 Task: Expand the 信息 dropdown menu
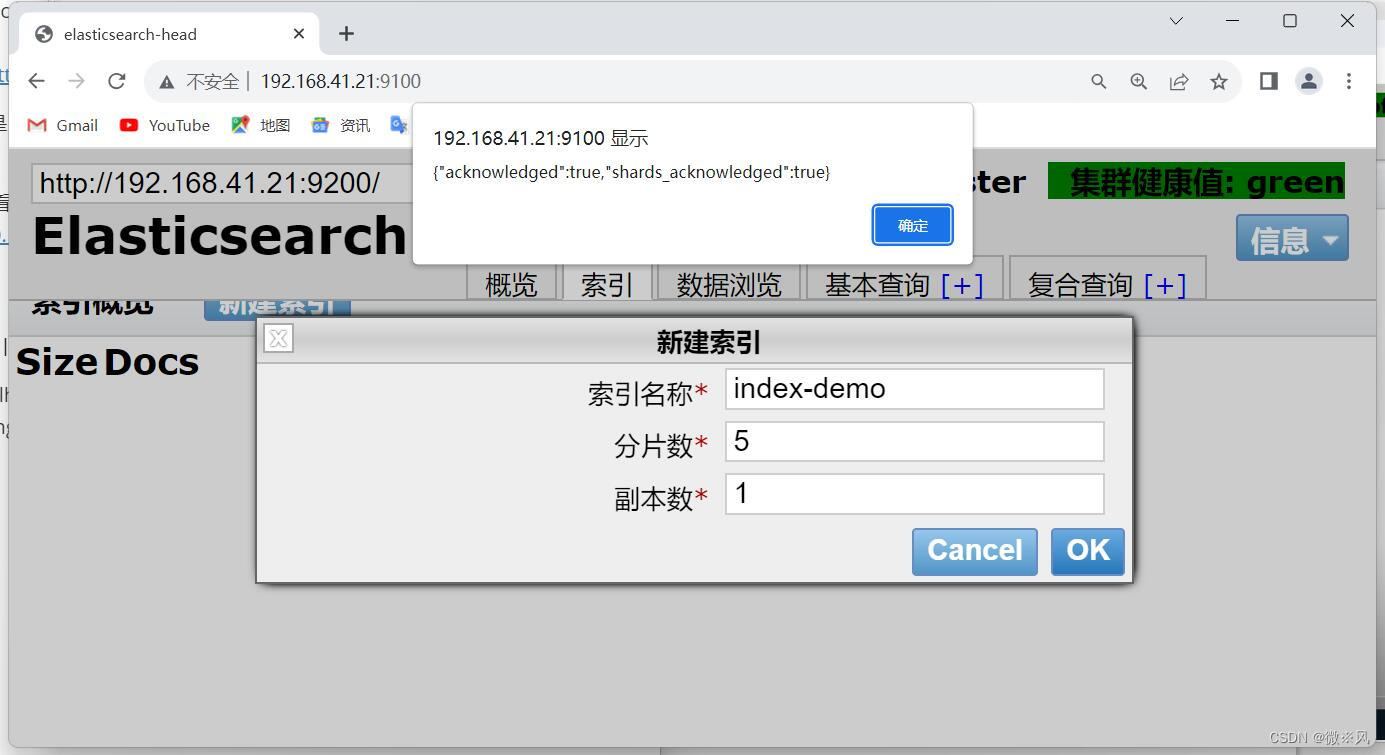click(1292, 238)
